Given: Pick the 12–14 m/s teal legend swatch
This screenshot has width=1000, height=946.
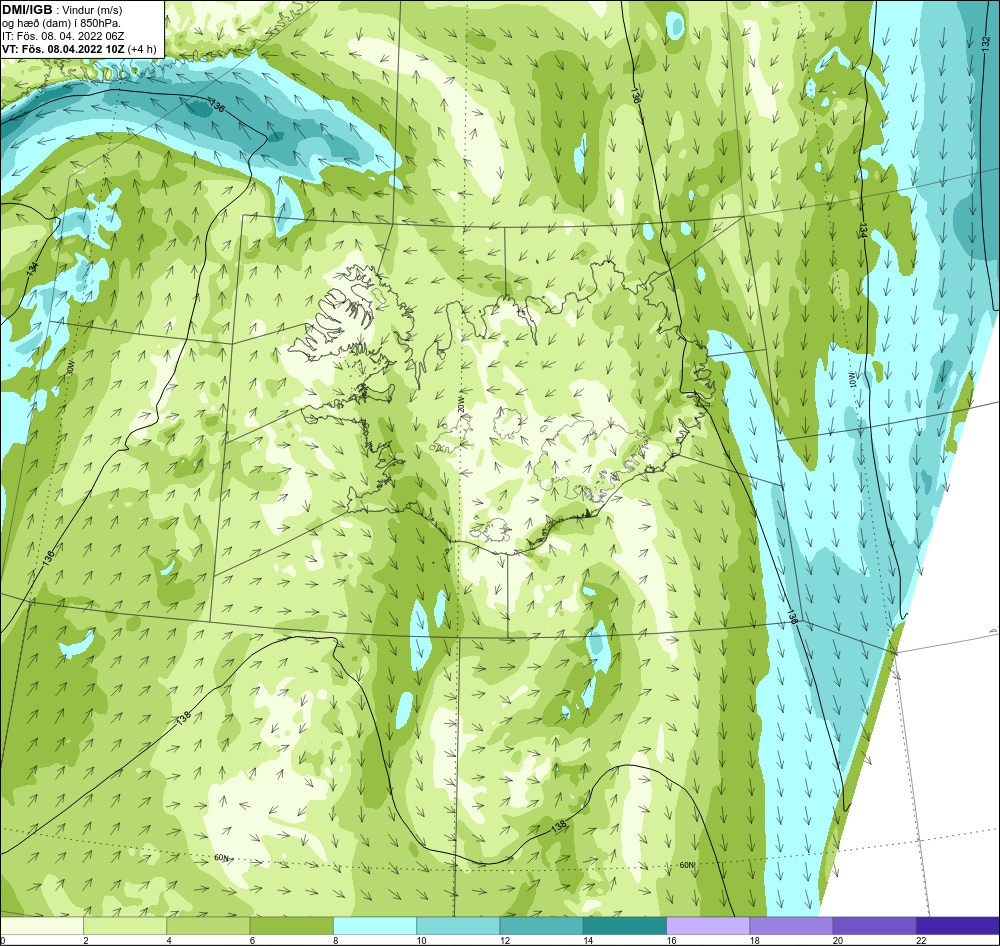Looking at the screenshot, I should [x=541, y=925].
